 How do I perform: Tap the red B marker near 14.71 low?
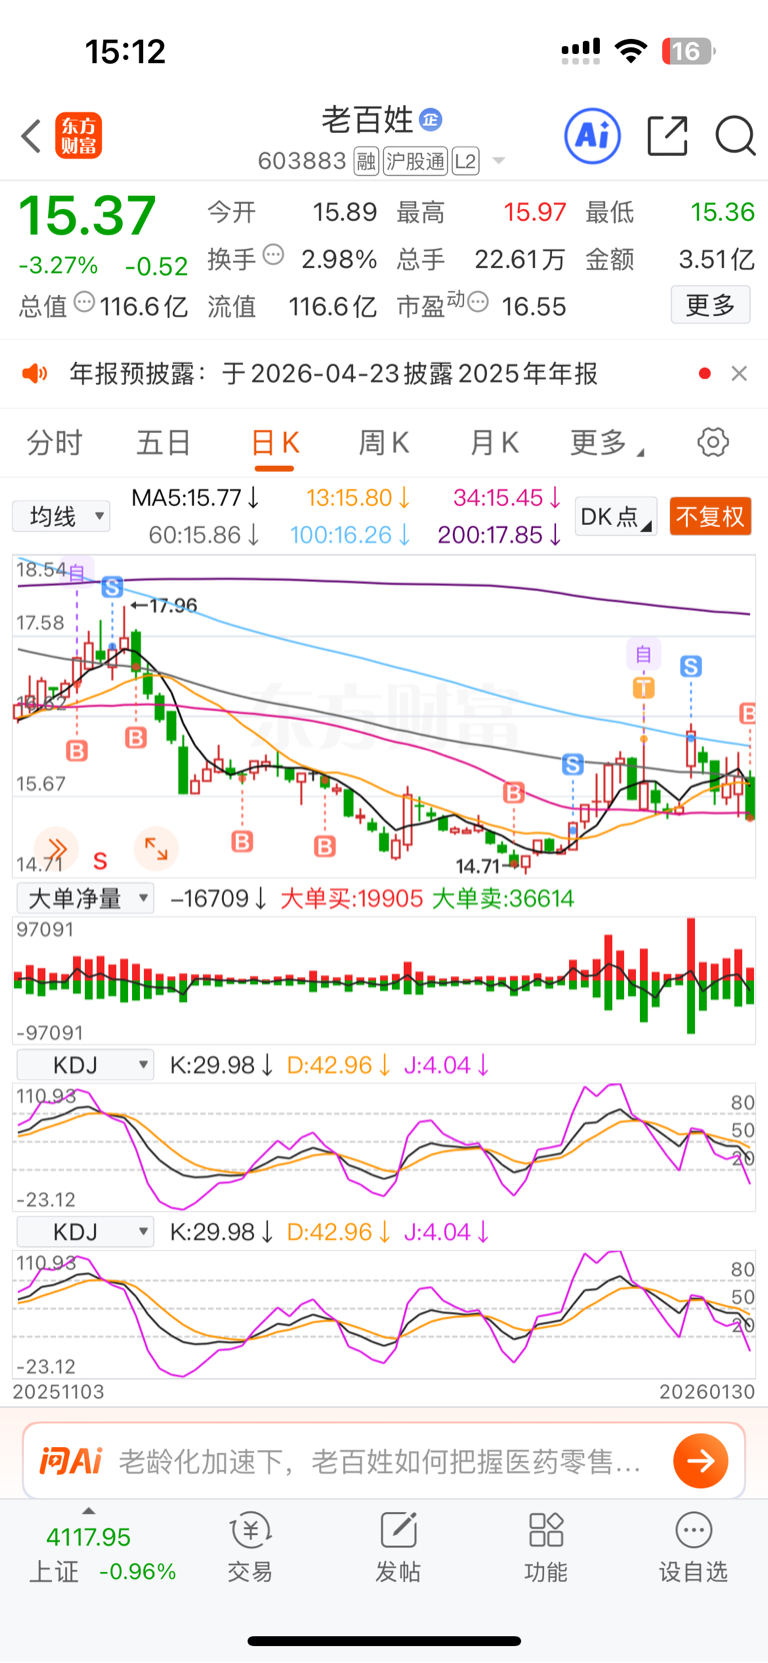514,792
